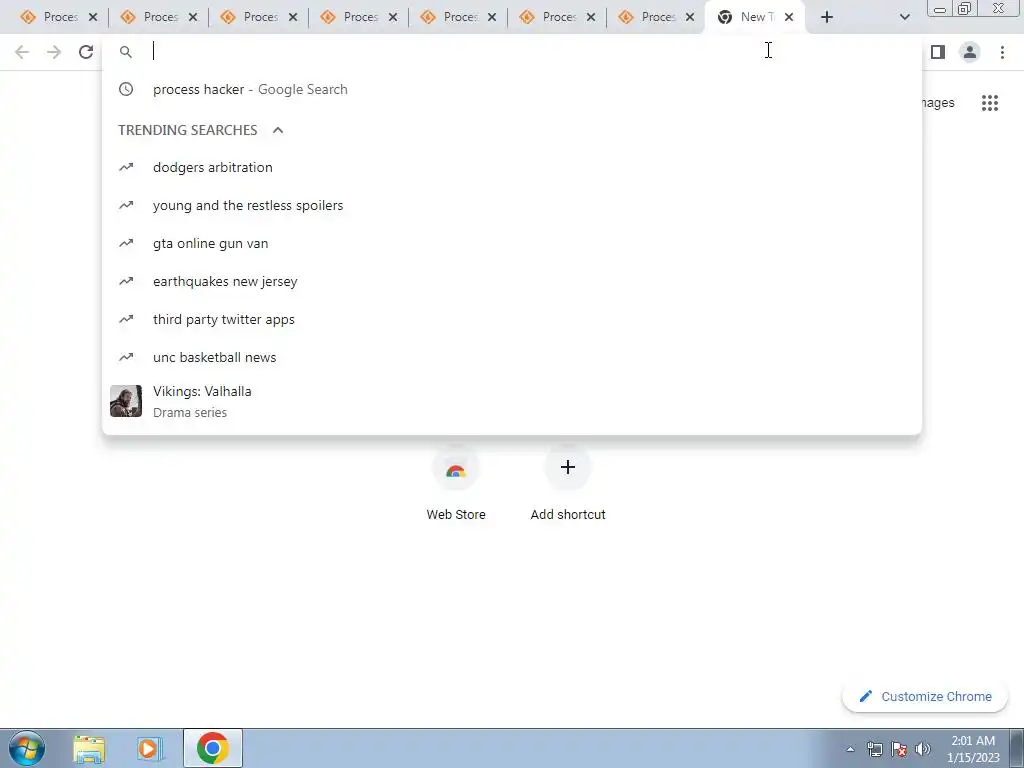Screen dimensions: 1024x768
Task: Open the Windows Start button
Action: click(x=27, y=748)
